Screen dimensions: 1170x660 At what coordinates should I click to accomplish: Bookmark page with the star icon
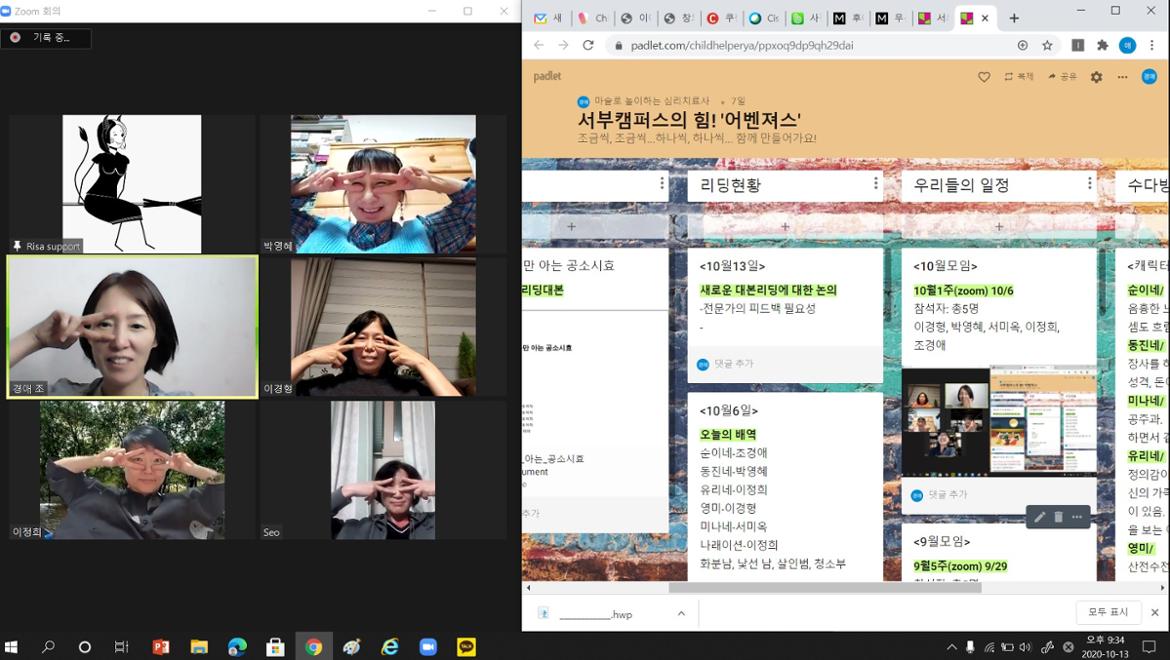tap(1047, 45)
